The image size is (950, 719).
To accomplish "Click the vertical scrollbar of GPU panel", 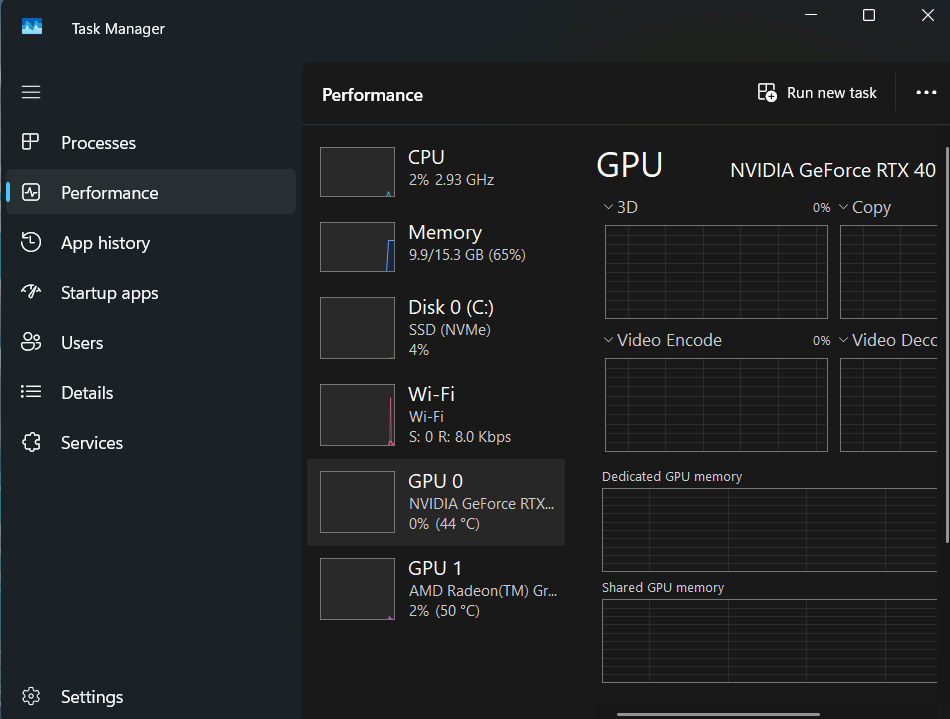I will click(947, 345).
